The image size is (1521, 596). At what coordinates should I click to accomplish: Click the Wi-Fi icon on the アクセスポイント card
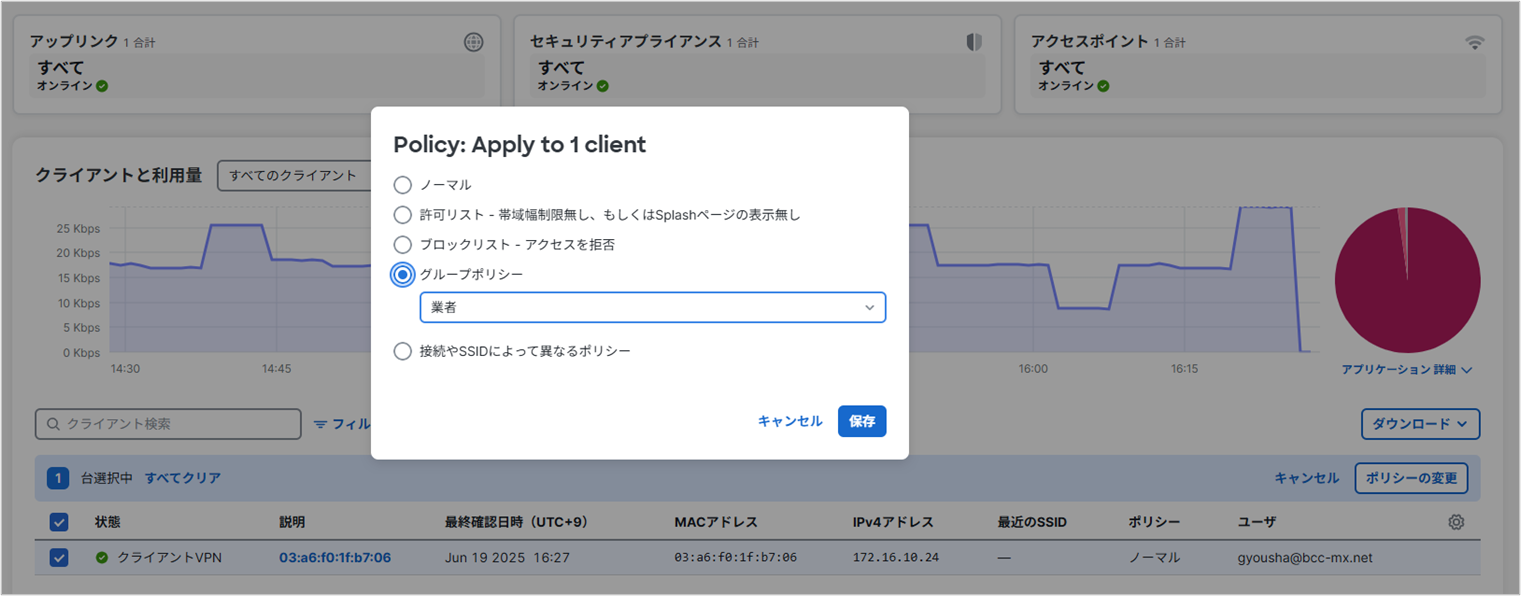pyautogui.click(x=1473, y=41)
